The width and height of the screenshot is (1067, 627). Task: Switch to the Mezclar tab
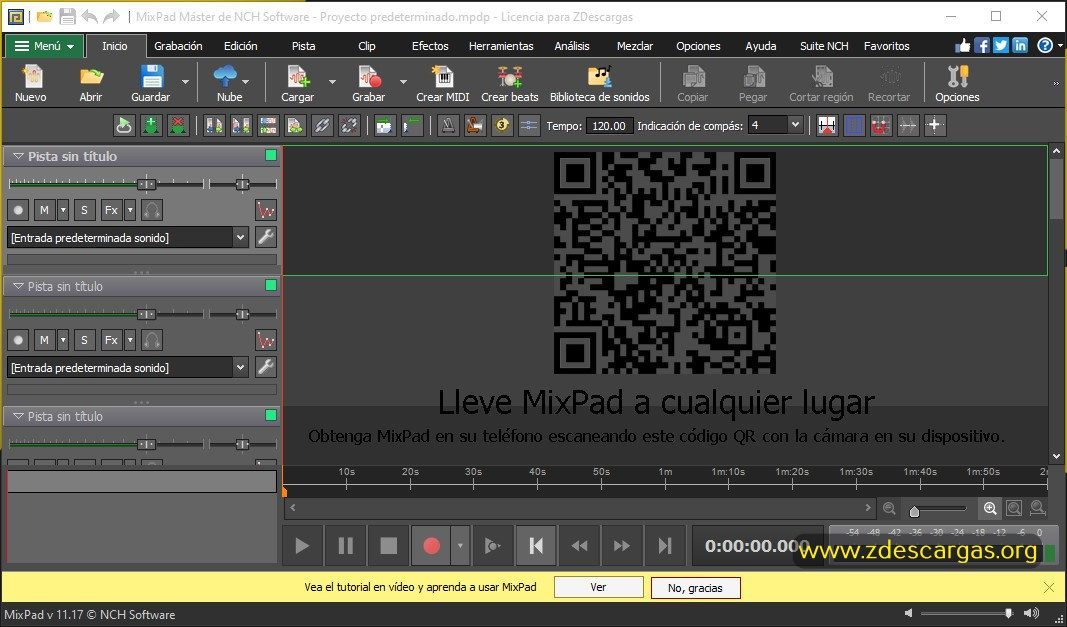tap(635, 46)
